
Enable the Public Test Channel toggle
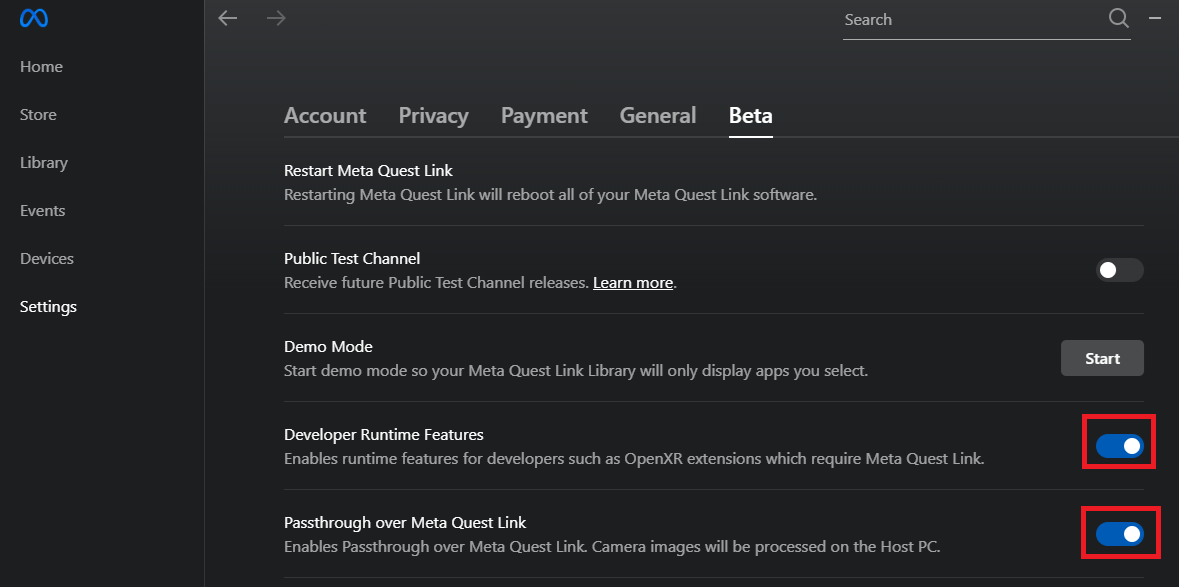click(x=1119, y=271)
